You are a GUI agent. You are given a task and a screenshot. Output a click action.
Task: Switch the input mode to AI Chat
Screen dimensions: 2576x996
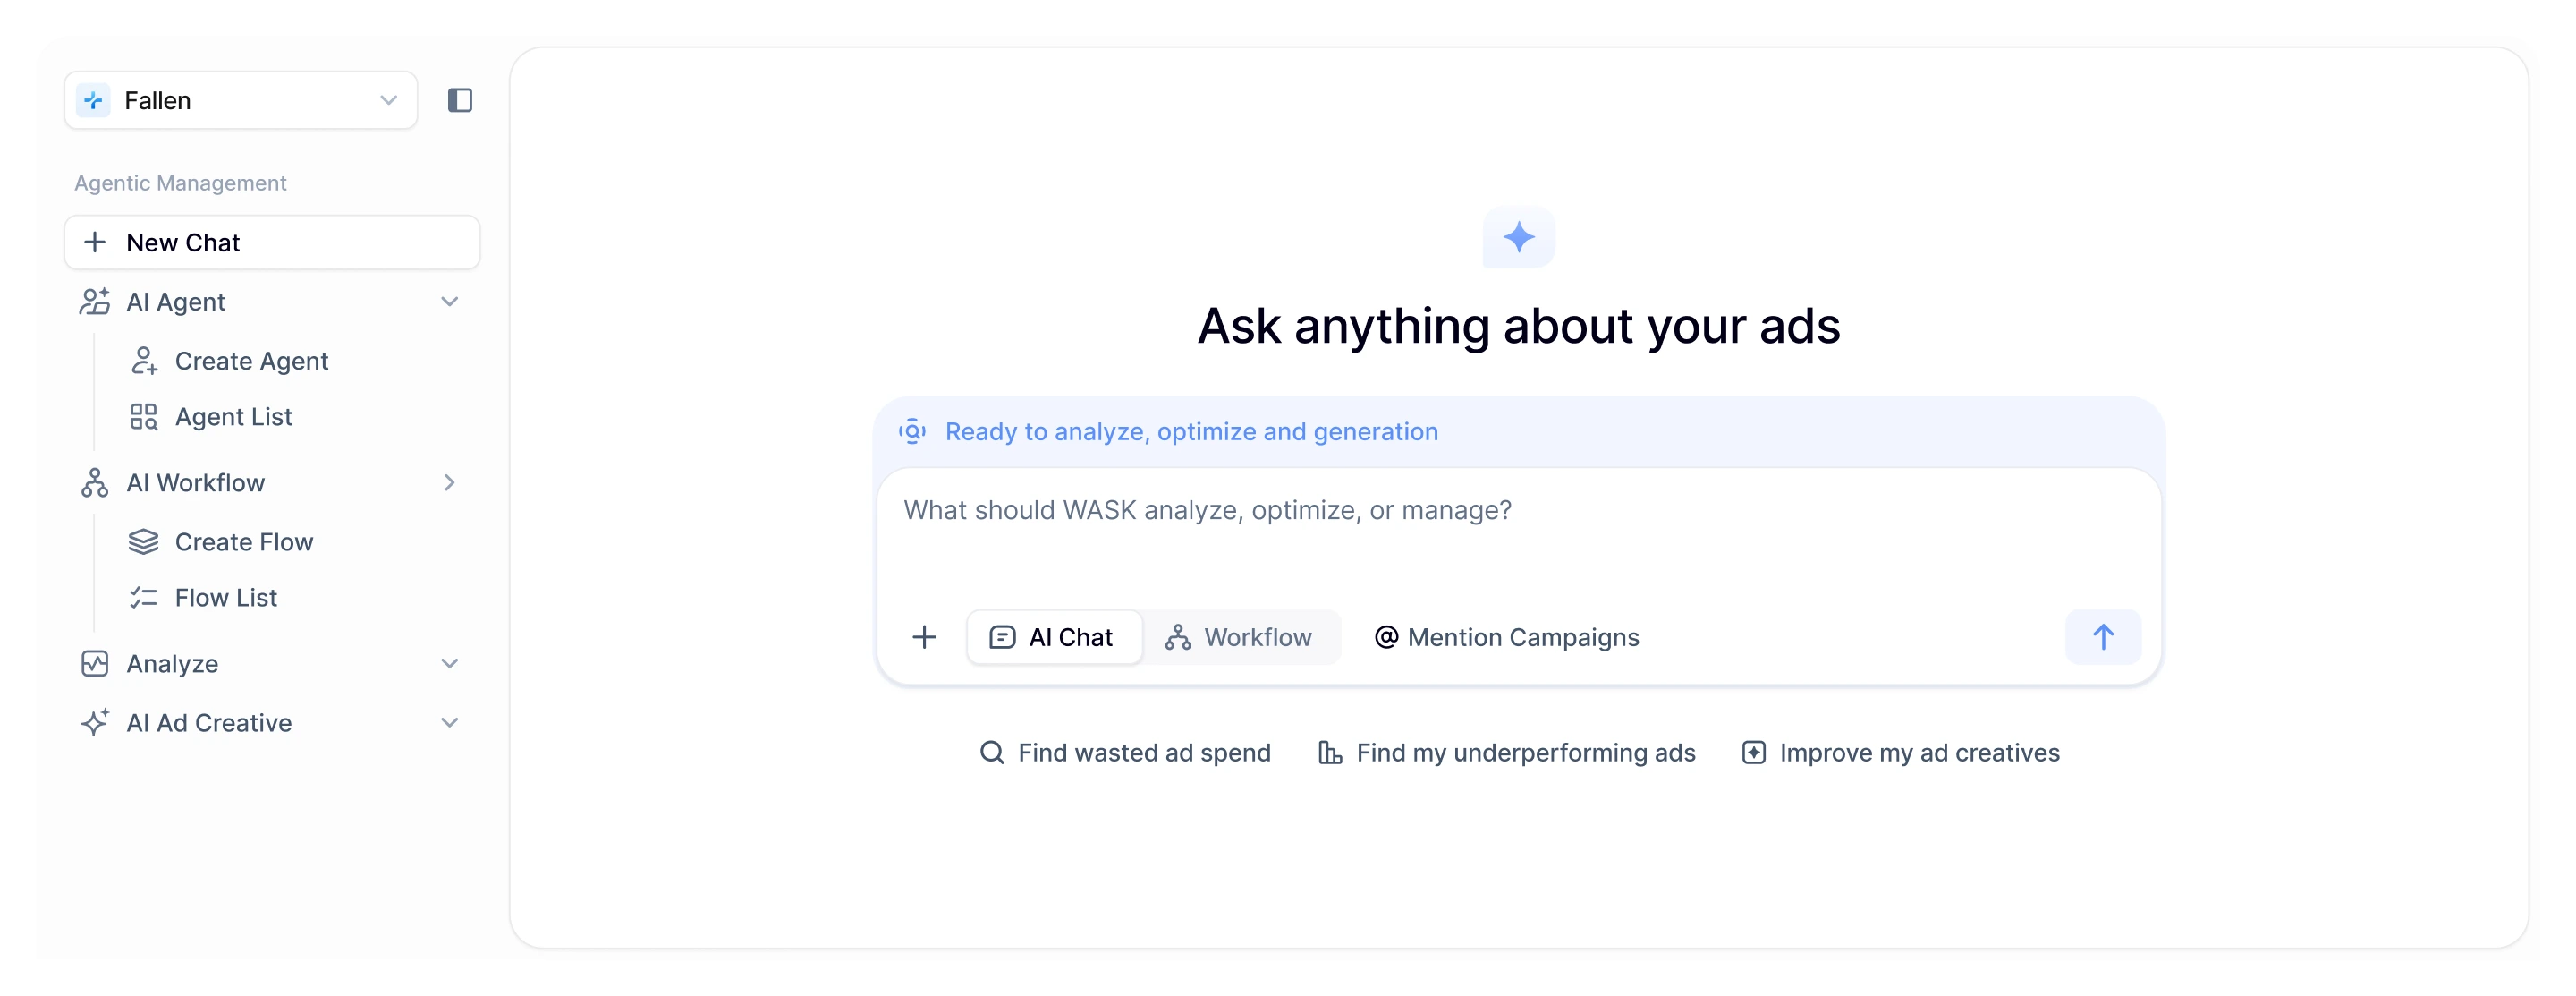coord(1054,637)
